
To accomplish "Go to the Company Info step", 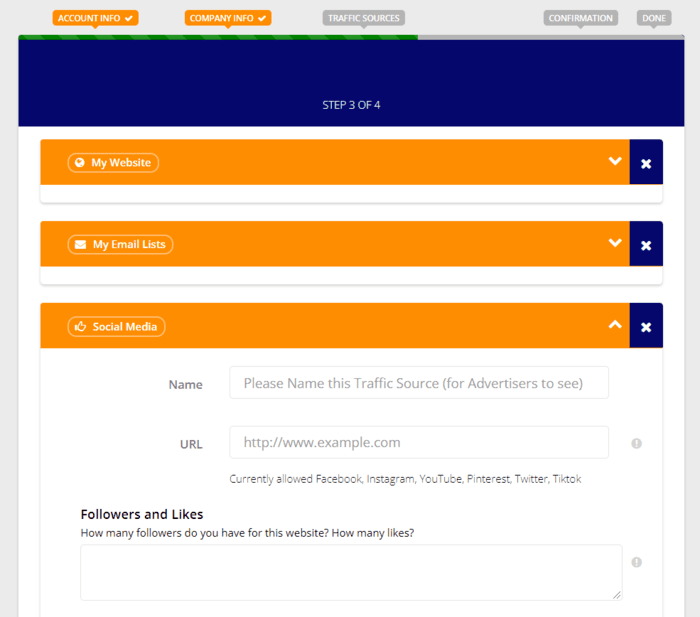I will (x=228, y=18).
